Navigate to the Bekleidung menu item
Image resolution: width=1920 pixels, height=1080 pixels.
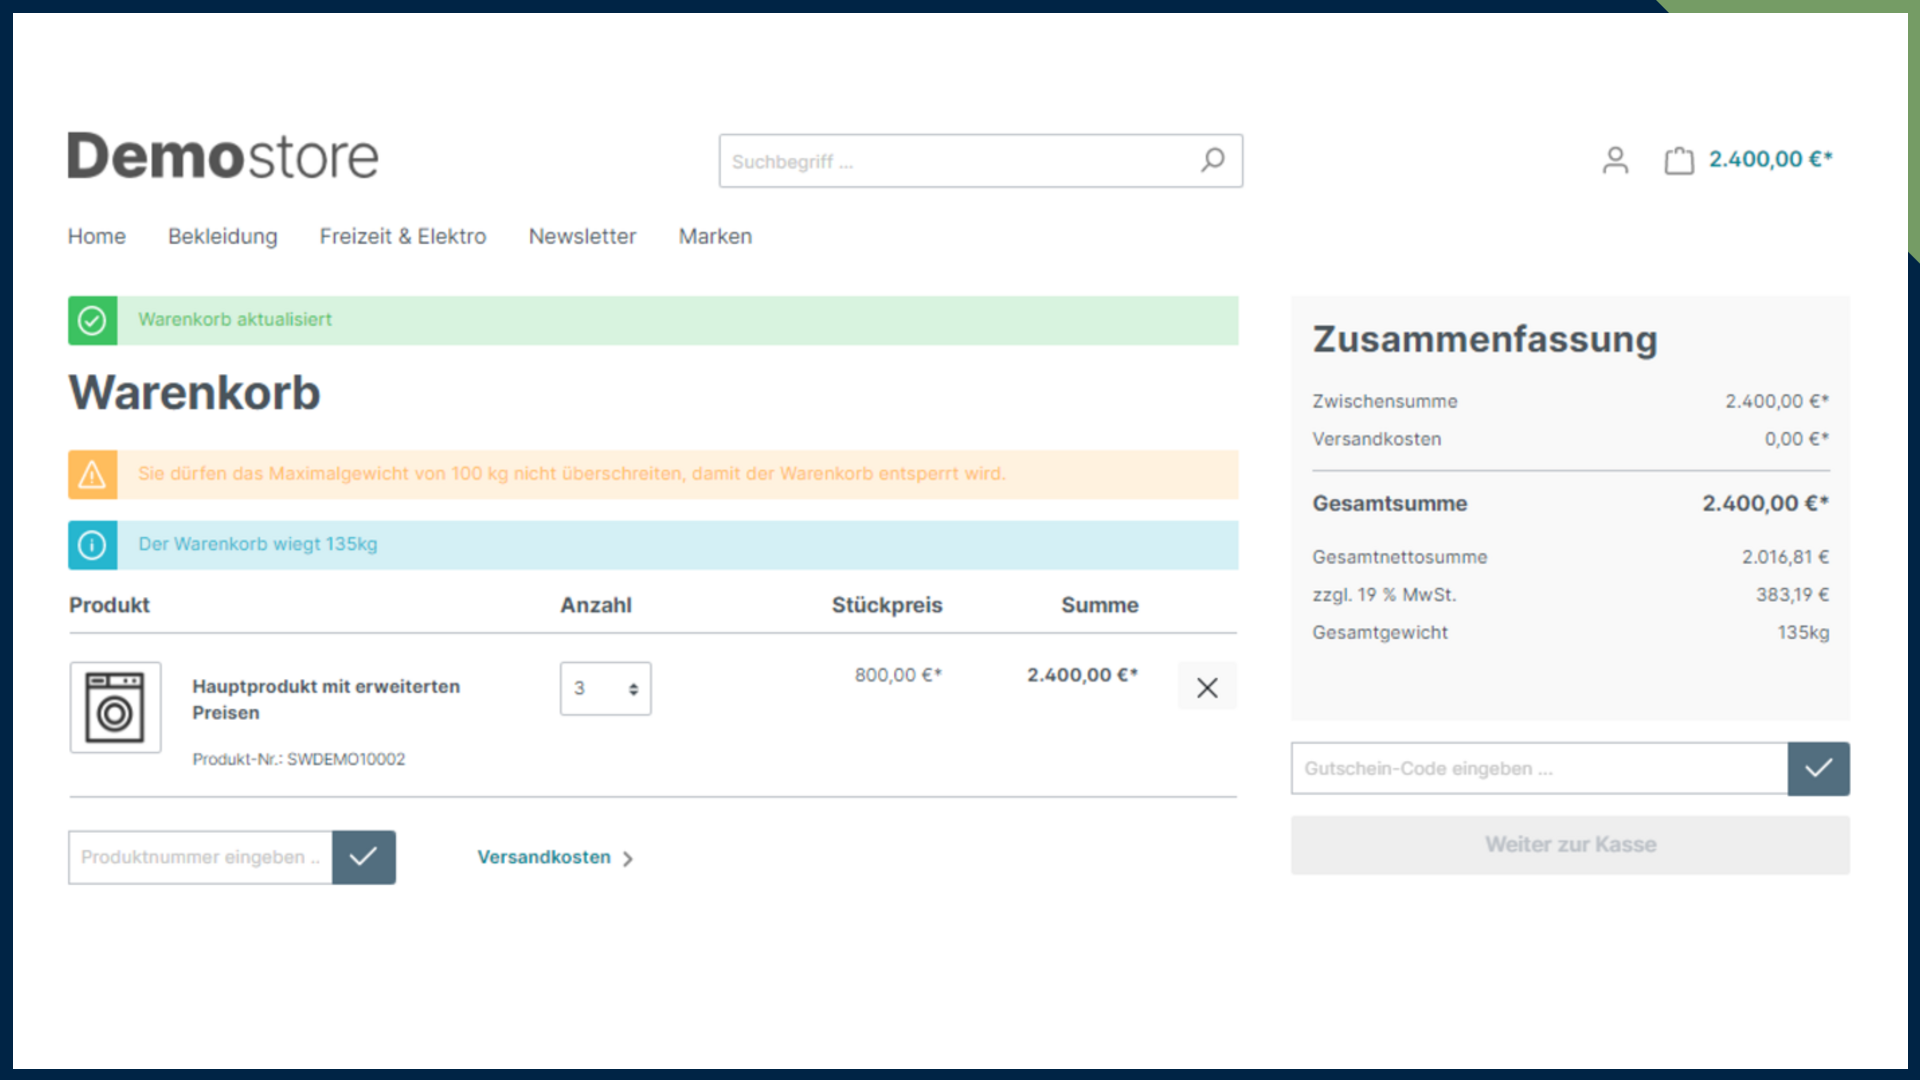tap(222, 236)
